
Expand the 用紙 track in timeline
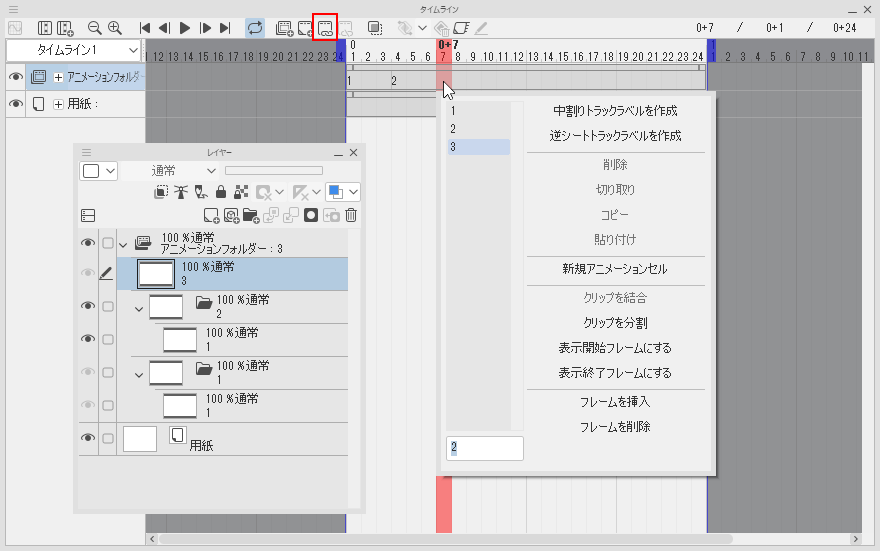point(58,104)
